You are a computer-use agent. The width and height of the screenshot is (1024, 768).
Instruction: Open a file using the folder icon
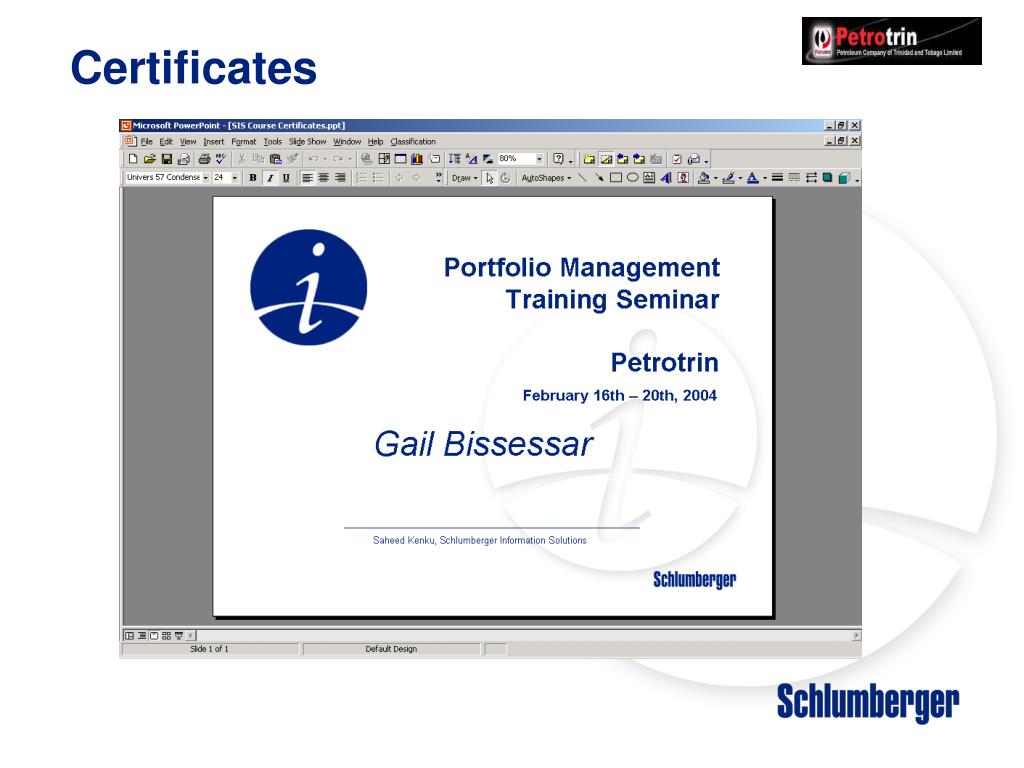click(x=150, y=159)
